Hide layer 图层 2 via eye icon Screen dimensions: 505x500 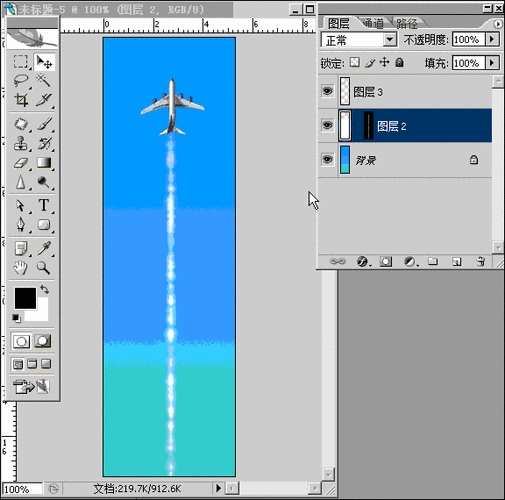327,125
